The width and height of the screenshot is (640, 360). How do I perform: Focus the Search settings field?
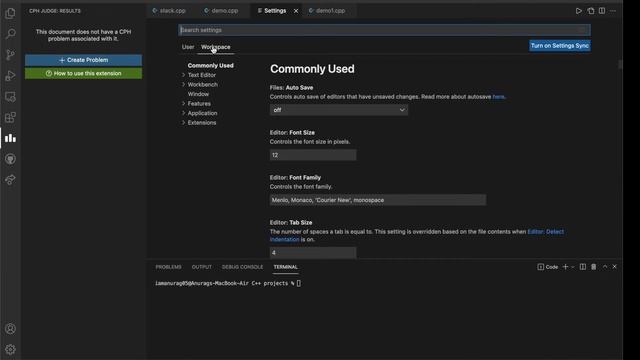point(384,30)
